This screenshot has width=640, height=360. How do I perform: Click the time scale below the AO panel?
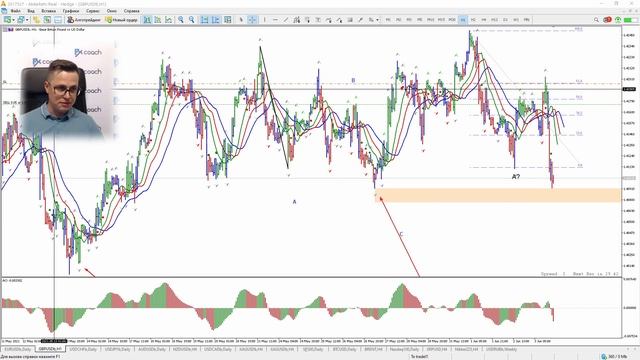[311, 341]
